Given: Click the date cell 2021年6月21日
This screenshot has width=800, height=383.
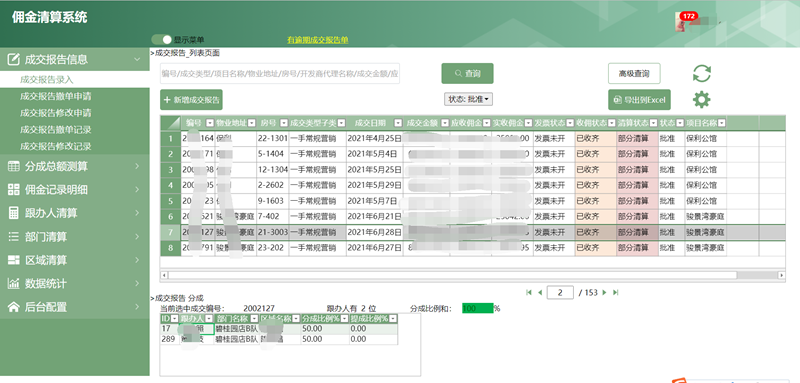Looking at the screenshot, I should [x=374, y=217].
